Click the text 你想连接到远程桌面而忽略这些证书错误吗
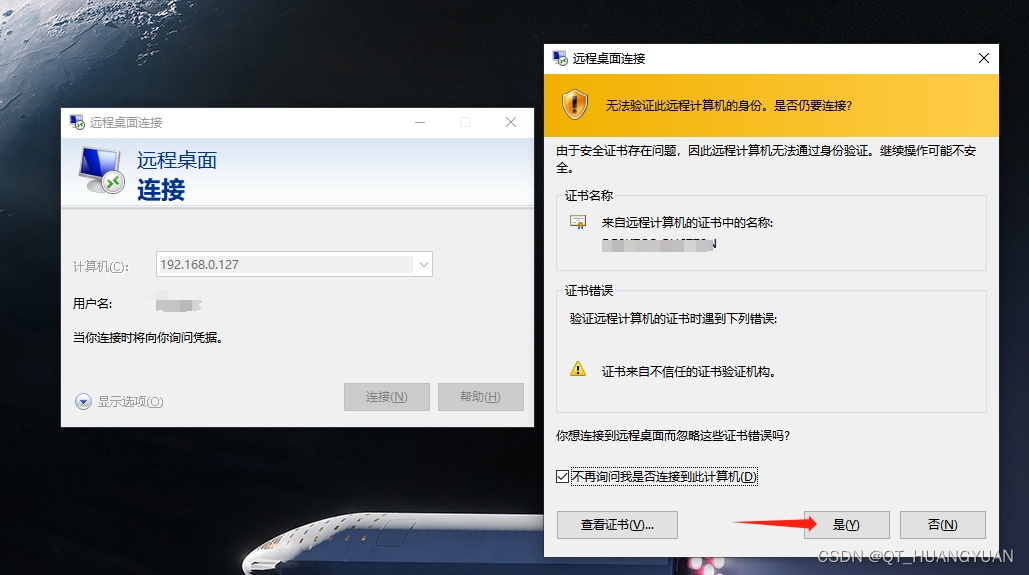This screenshot has width=1029, height=575. [673, 436]
